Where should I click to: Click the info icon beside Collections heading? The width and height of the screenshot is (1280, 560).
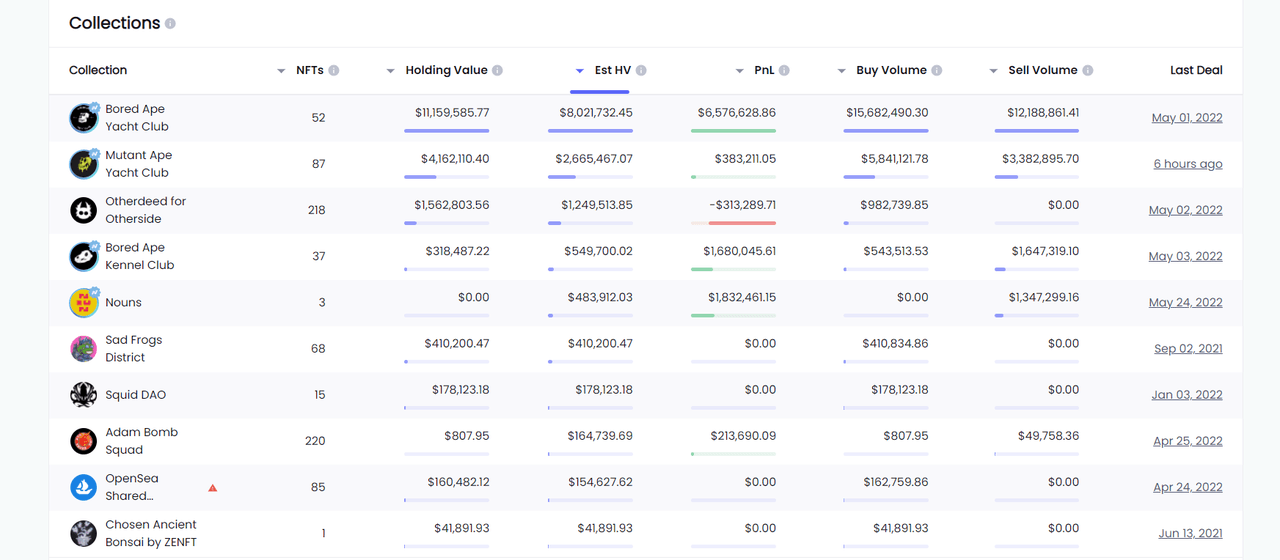pos(170,23)
